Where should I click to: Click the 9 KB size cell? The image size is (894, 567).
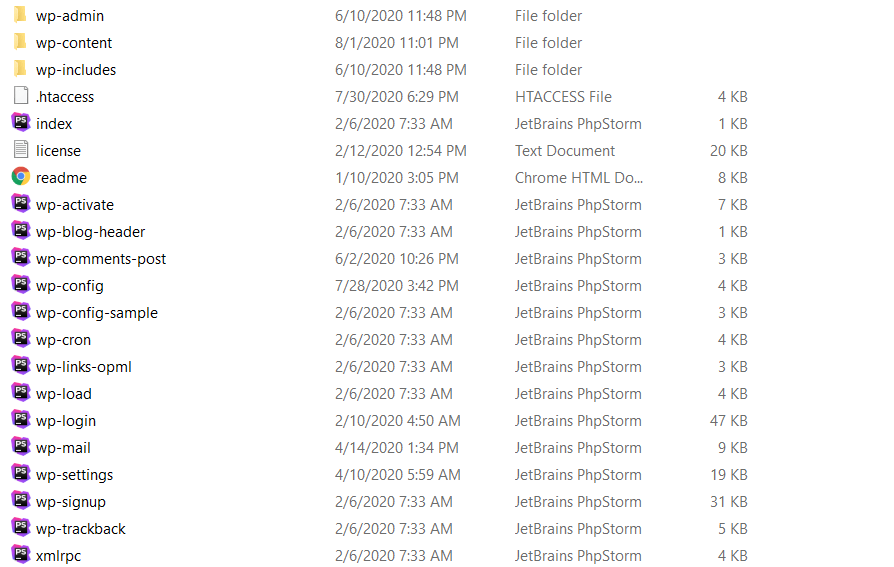733,448
